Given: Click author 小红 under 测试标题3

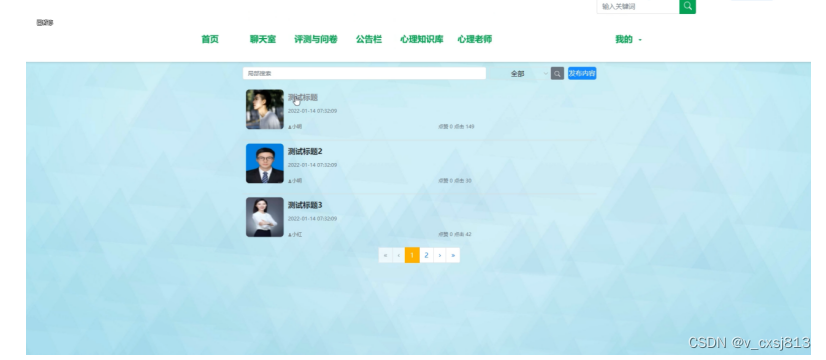Looking at the screenshot, I should point(295,235).
